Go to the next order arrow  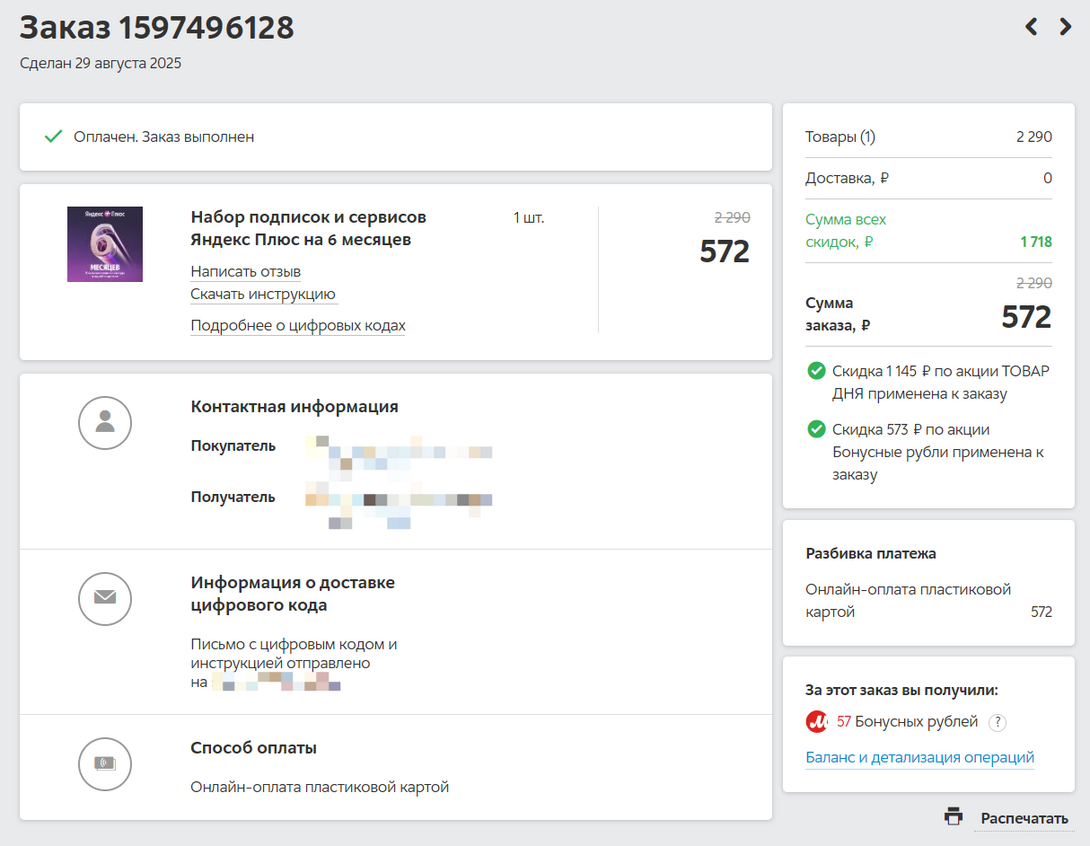coord(1065,27)
